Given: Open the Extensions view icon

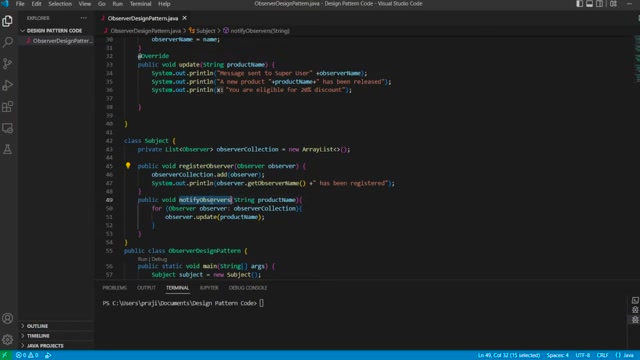Looking at the screenshot, I should click(x=7, y=107).
